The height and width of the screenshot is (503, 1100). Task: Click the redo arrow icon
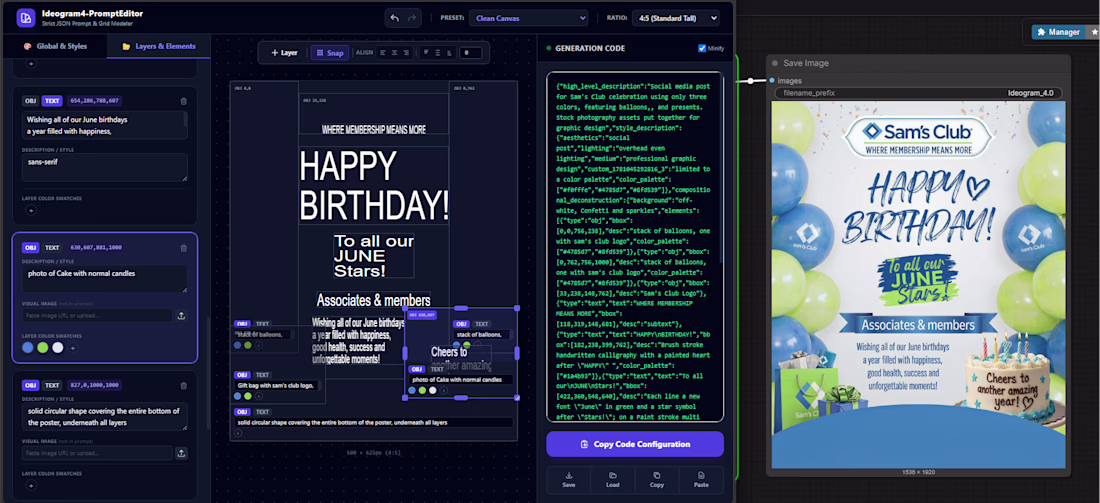[412, 18]
